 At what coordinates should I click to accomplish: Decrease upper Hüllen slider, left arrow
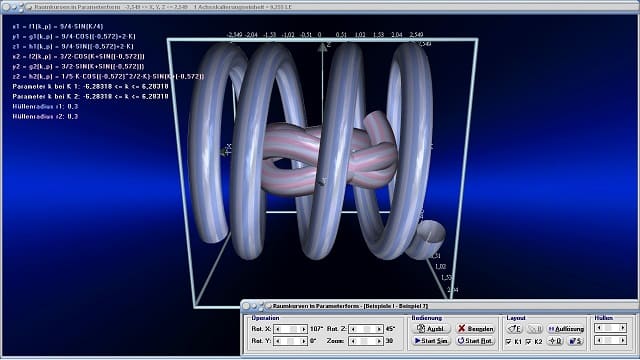pos(599,328)
